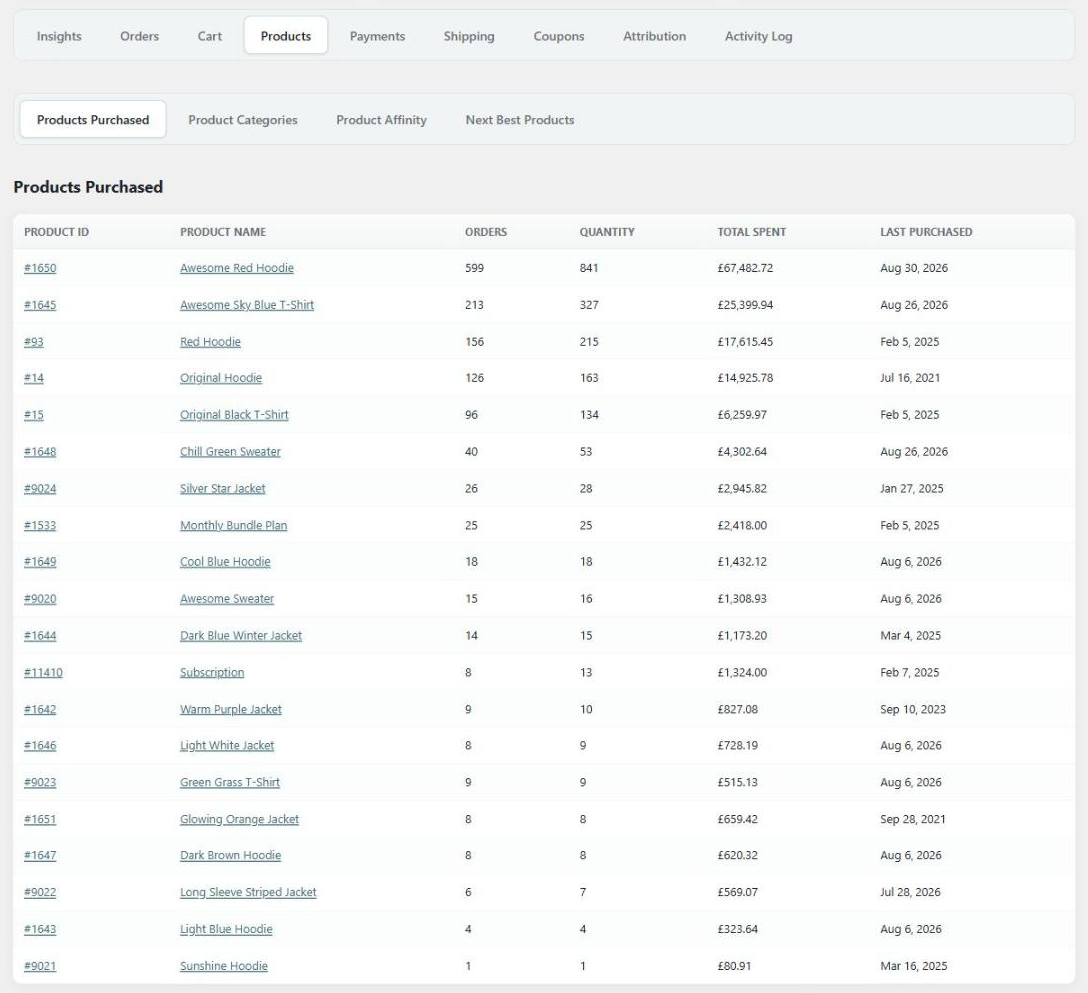
Task: Select the Jul 16, 2021 date cell
Action: 910,377
